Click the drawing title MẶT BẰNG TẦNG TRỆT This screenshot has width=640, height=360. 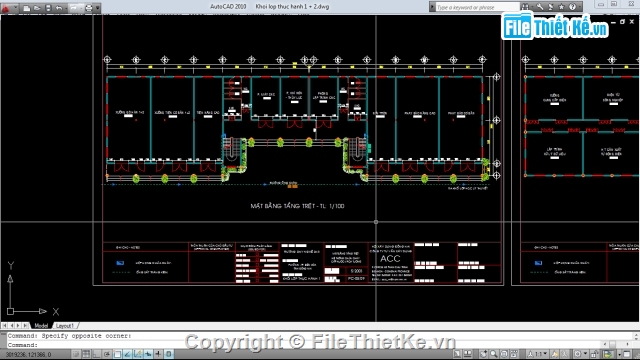[298, 206]
